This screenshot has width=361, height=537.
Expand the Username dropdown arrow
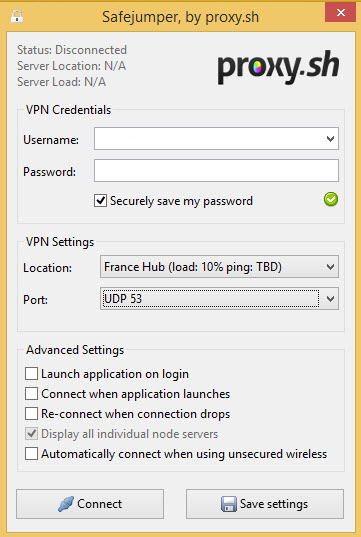[x=330, y=139]
